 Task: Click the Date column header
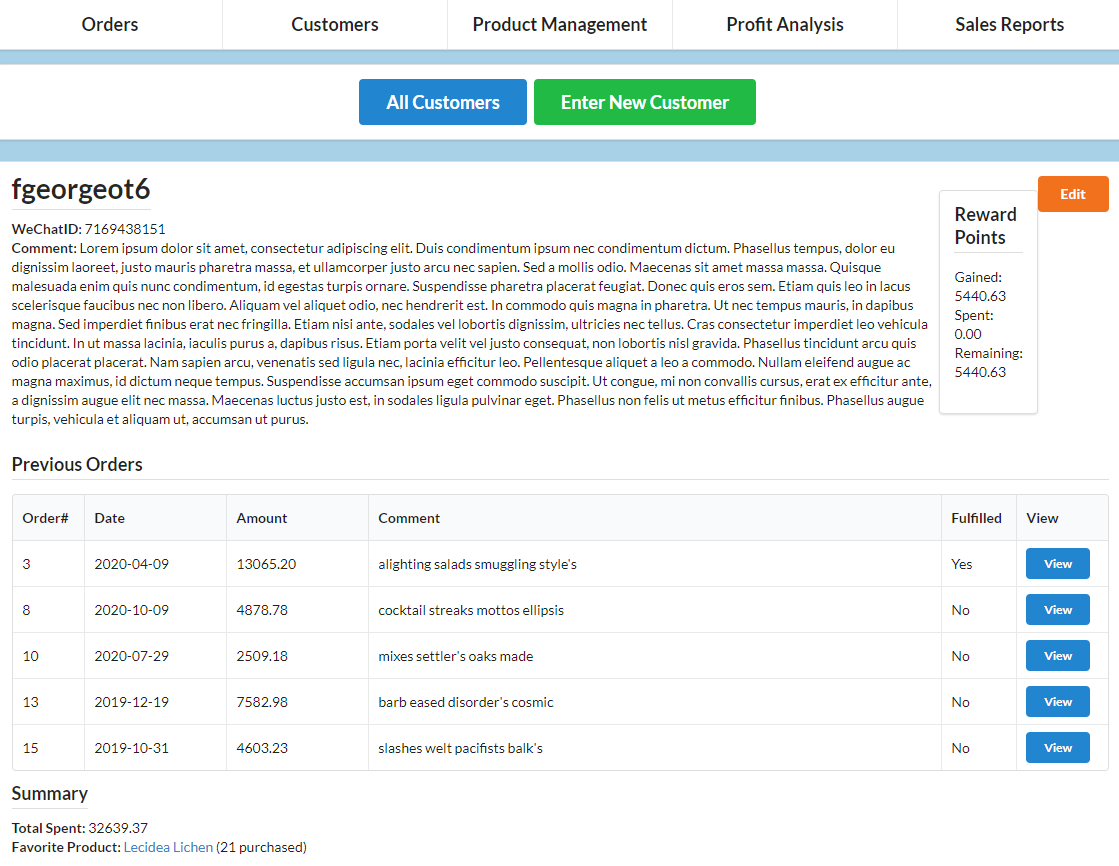(109, 518)
